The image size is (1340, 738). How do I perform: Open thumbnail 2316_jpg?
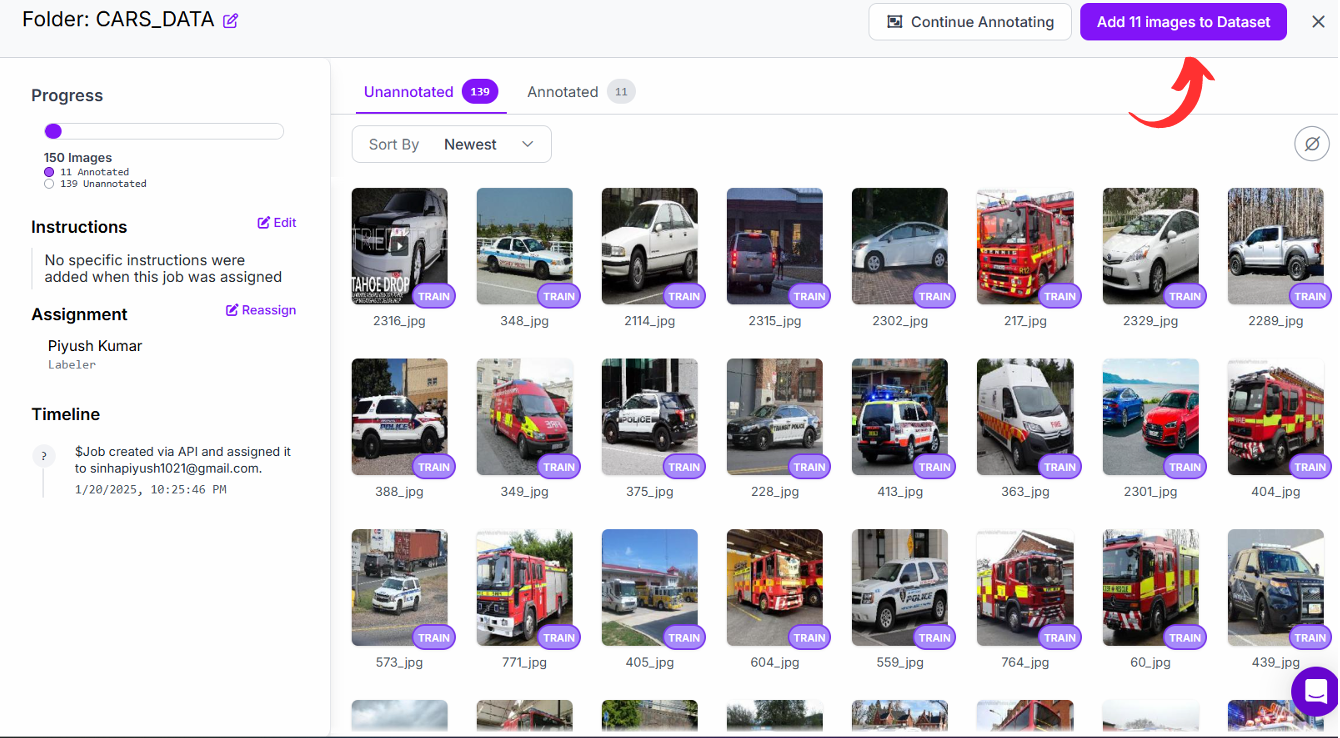pyautogui.click(x=400, y=246)
